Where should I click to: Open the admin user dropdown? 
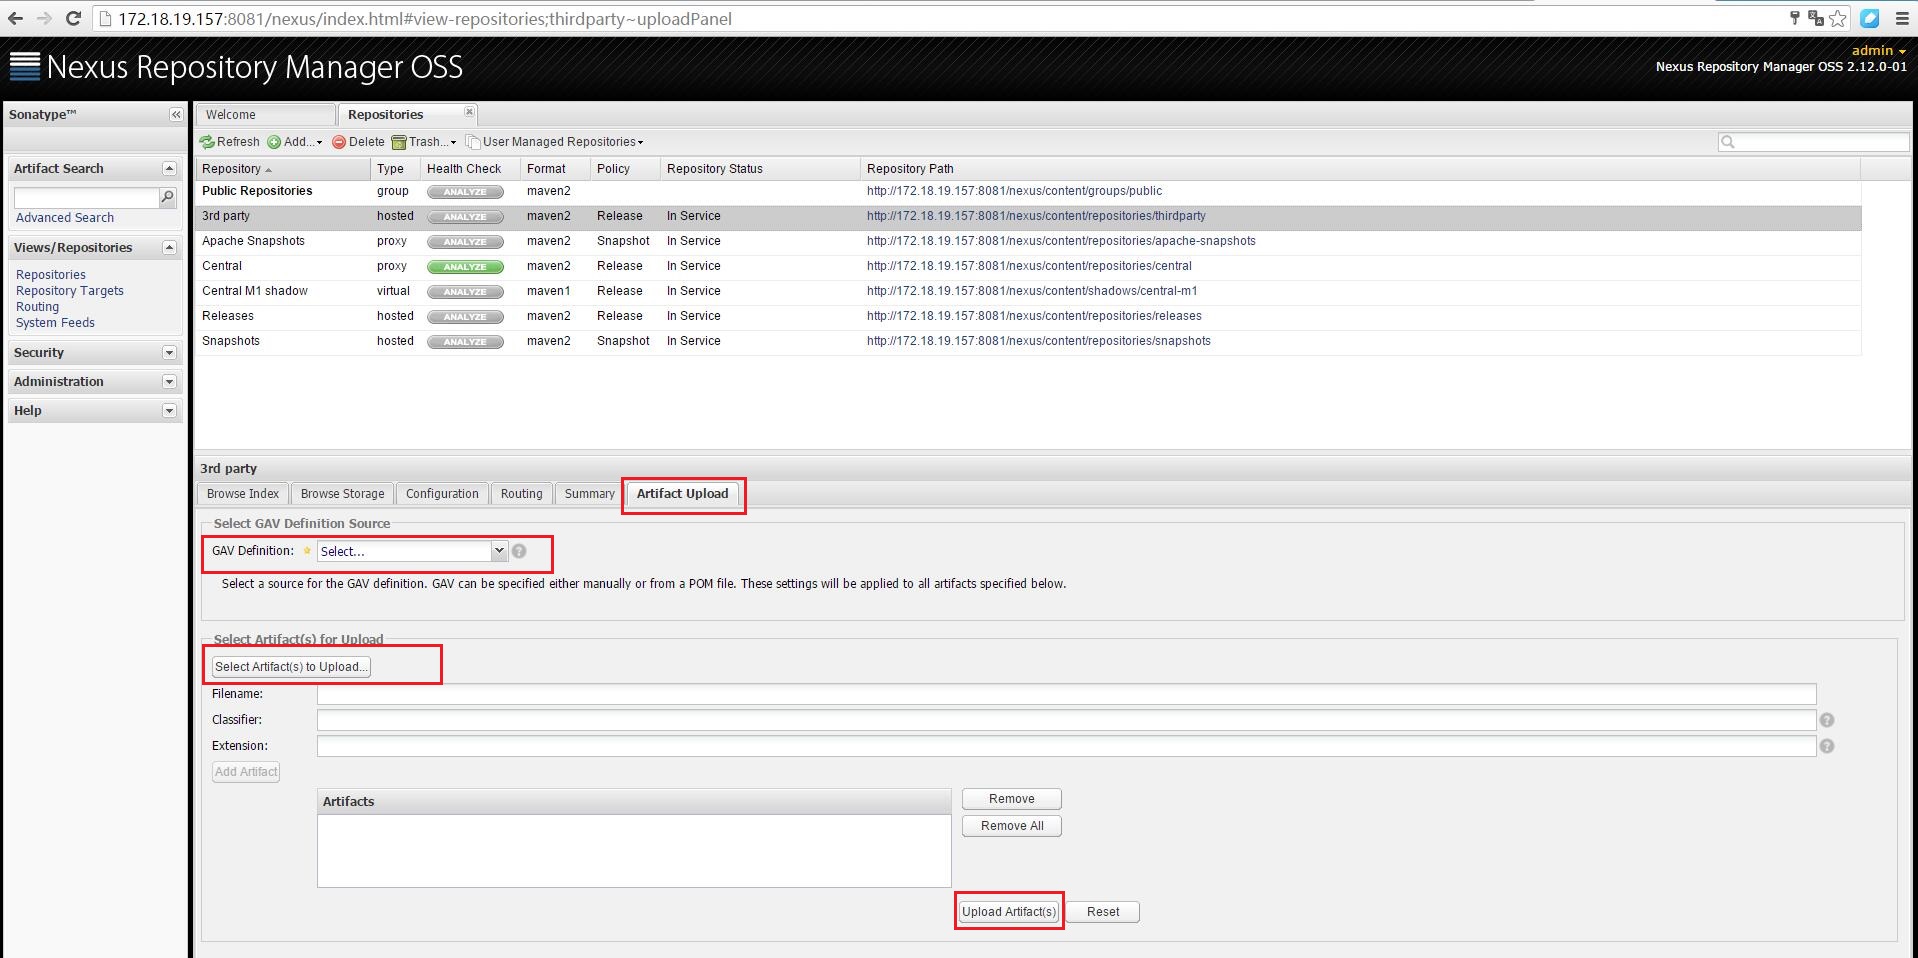tap(1878, 51)
